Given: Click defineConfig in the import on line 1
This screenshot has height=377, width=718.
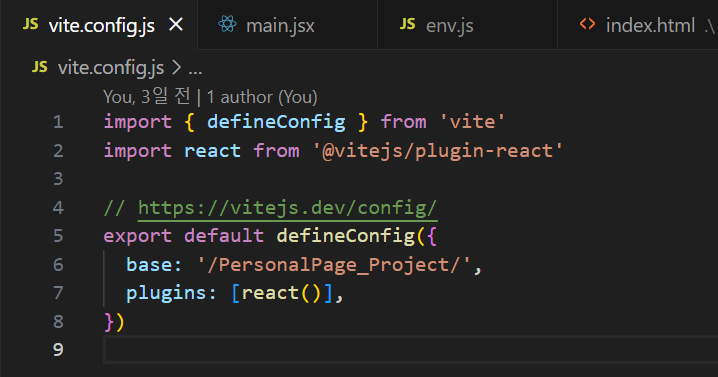Looking at the screenshot, I should [276, 122].
